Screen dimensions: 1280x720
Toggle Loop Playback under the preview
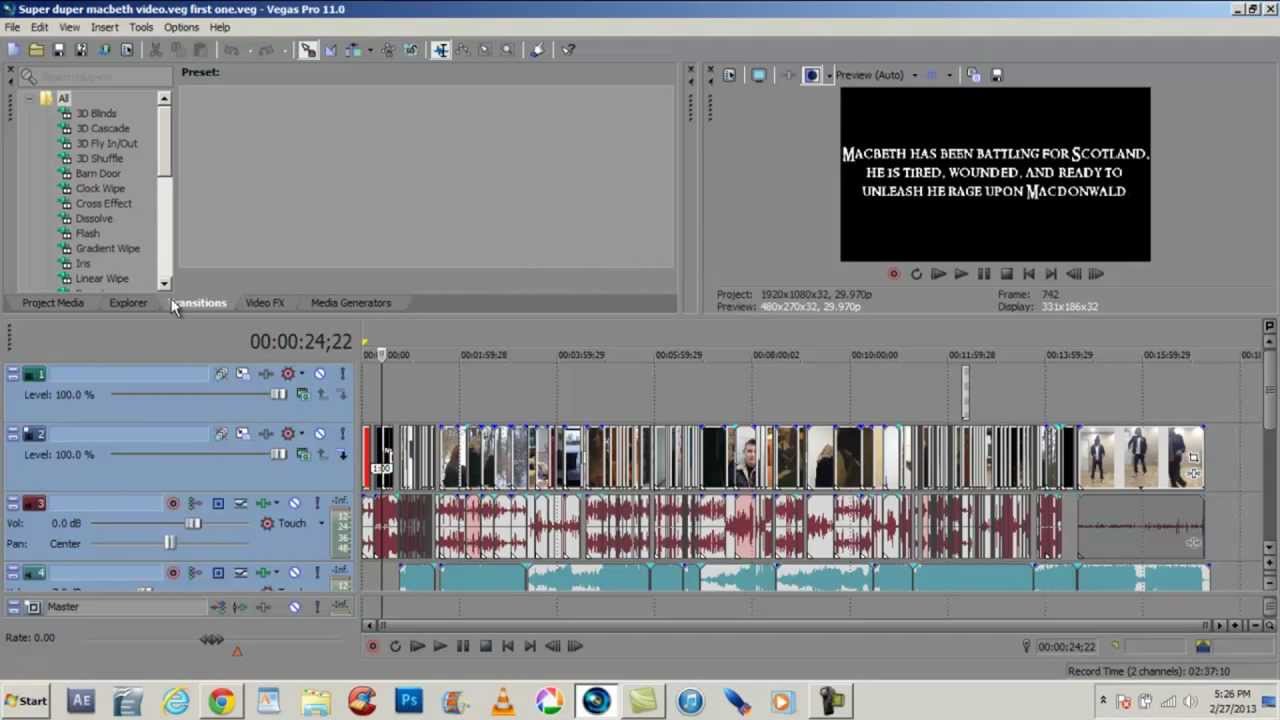click(916, 274)
